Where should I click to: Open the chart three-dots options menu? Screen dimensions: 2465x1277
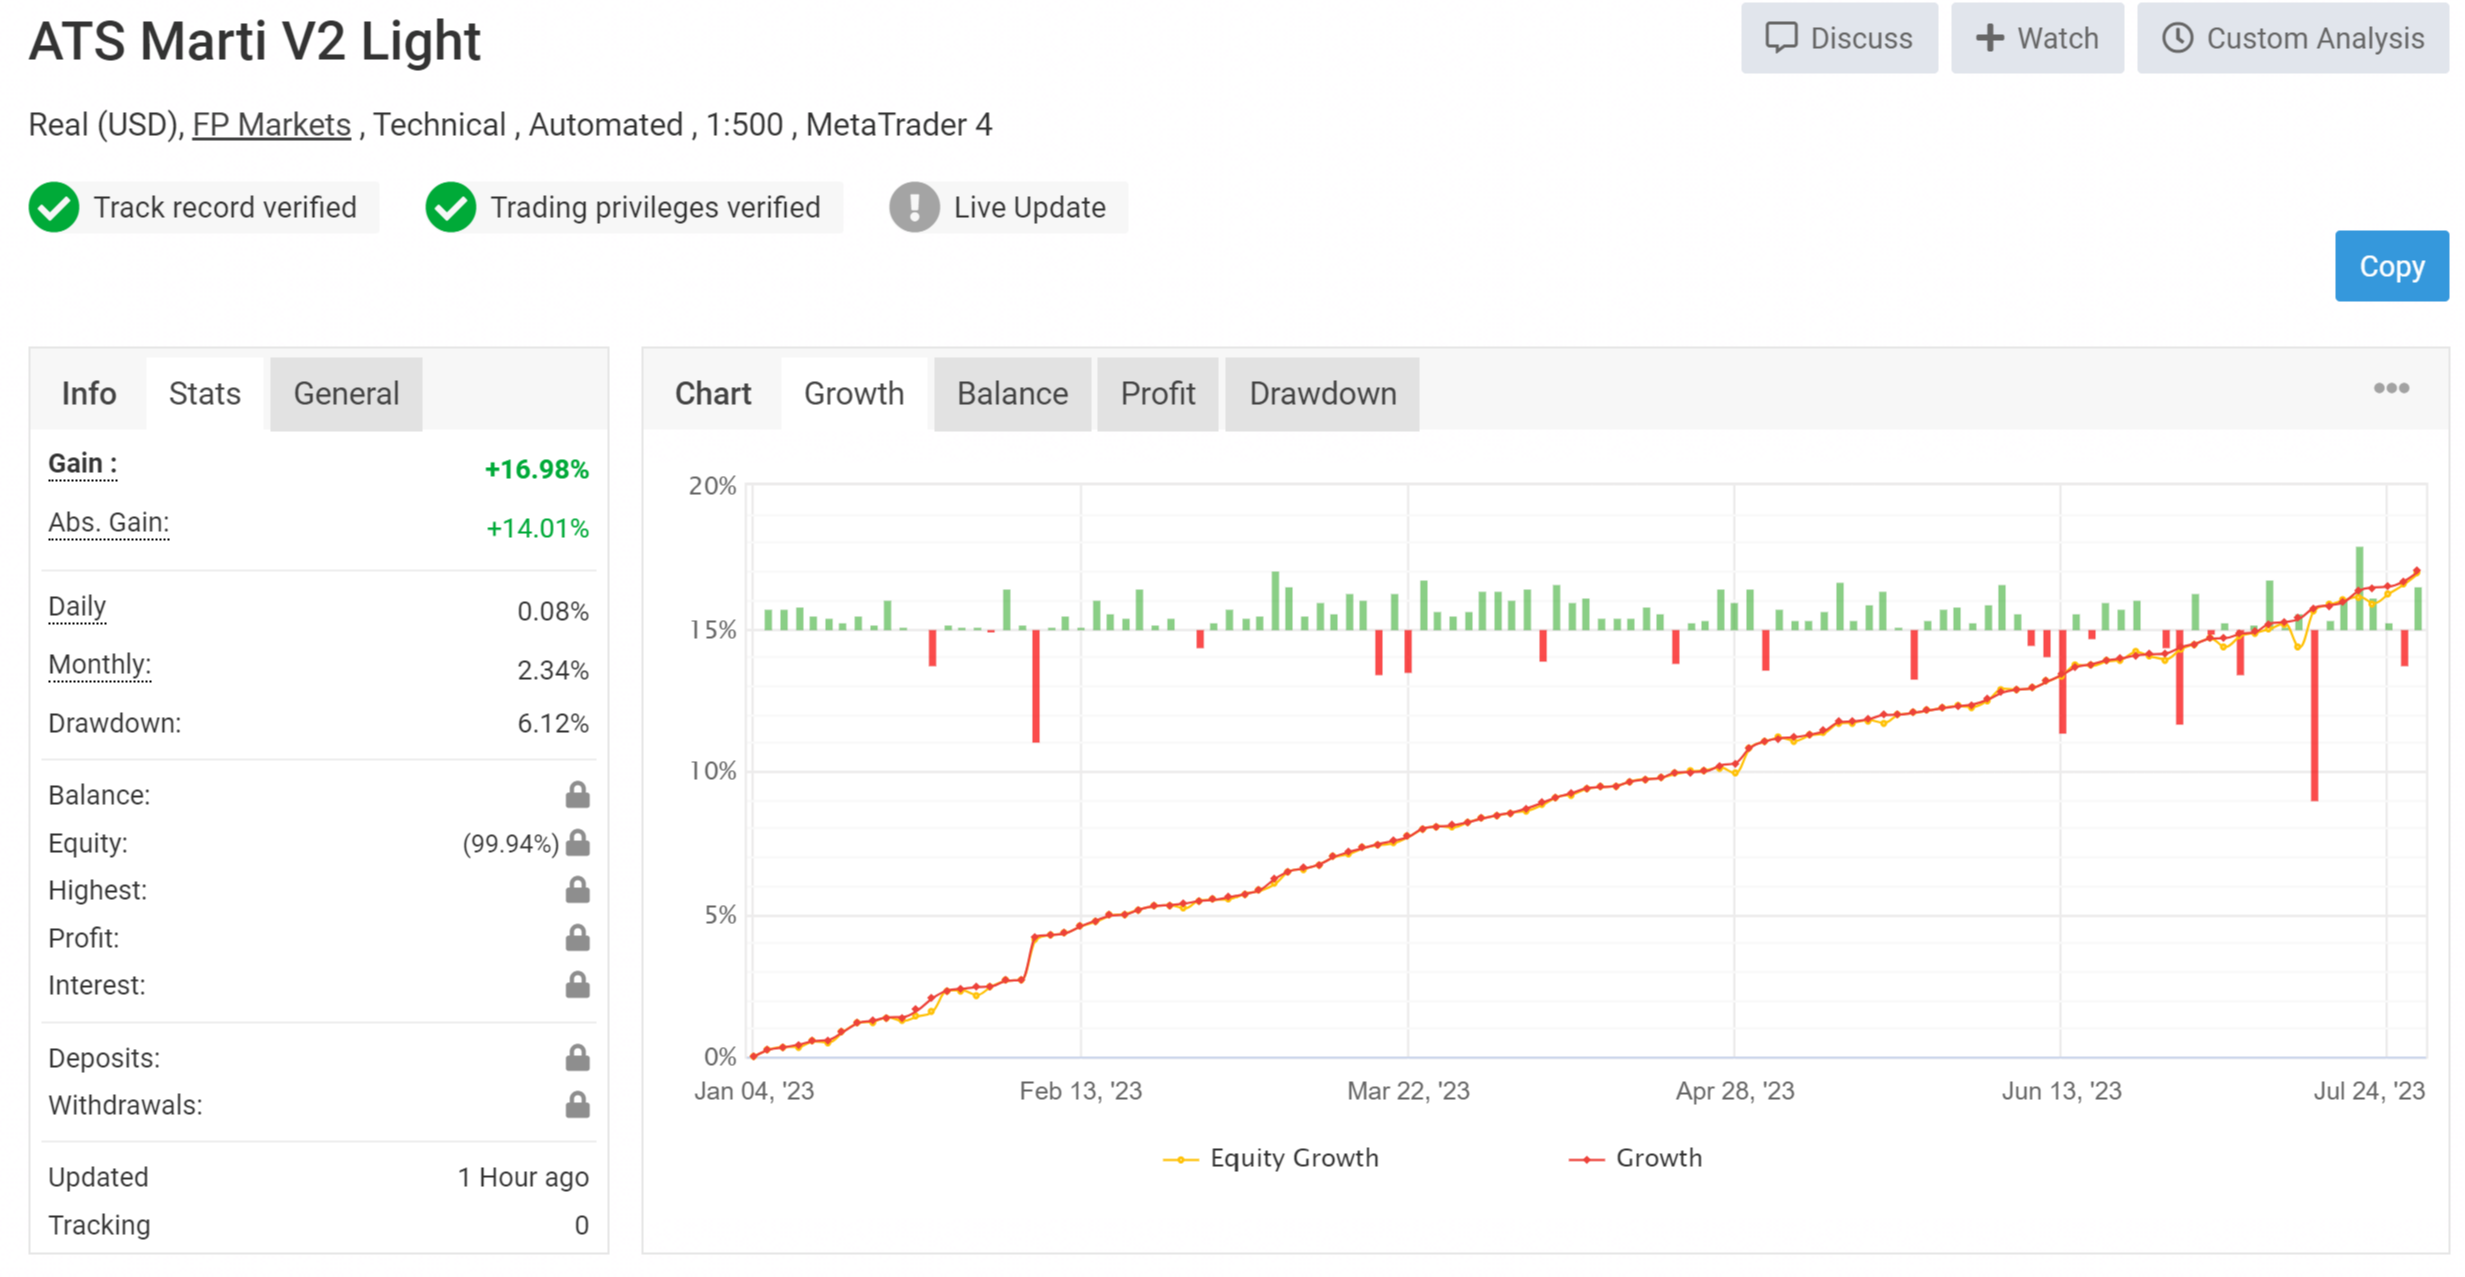[x=2391, y=388]
